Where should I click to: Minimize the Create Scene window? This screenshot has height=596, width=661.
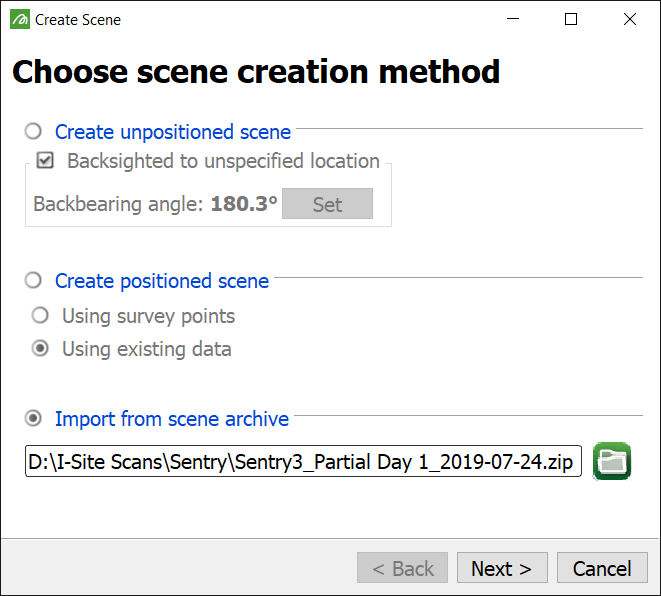tap(513, 19)
